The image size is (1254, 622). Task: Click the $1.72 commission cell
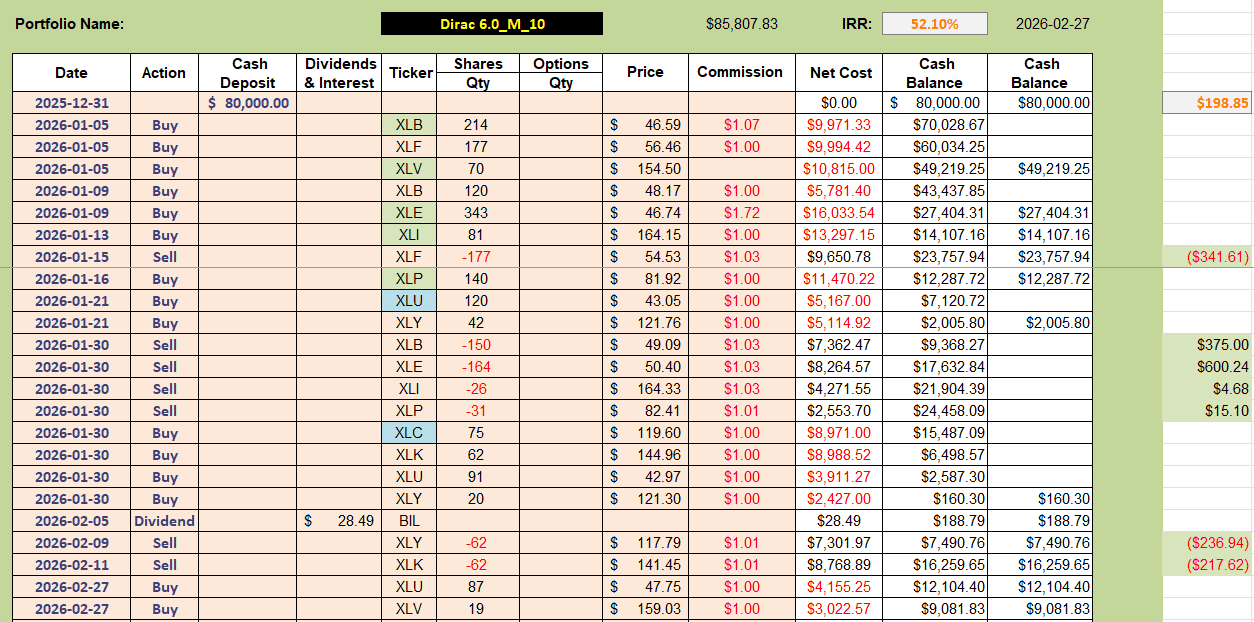click(x=740, y=213)
